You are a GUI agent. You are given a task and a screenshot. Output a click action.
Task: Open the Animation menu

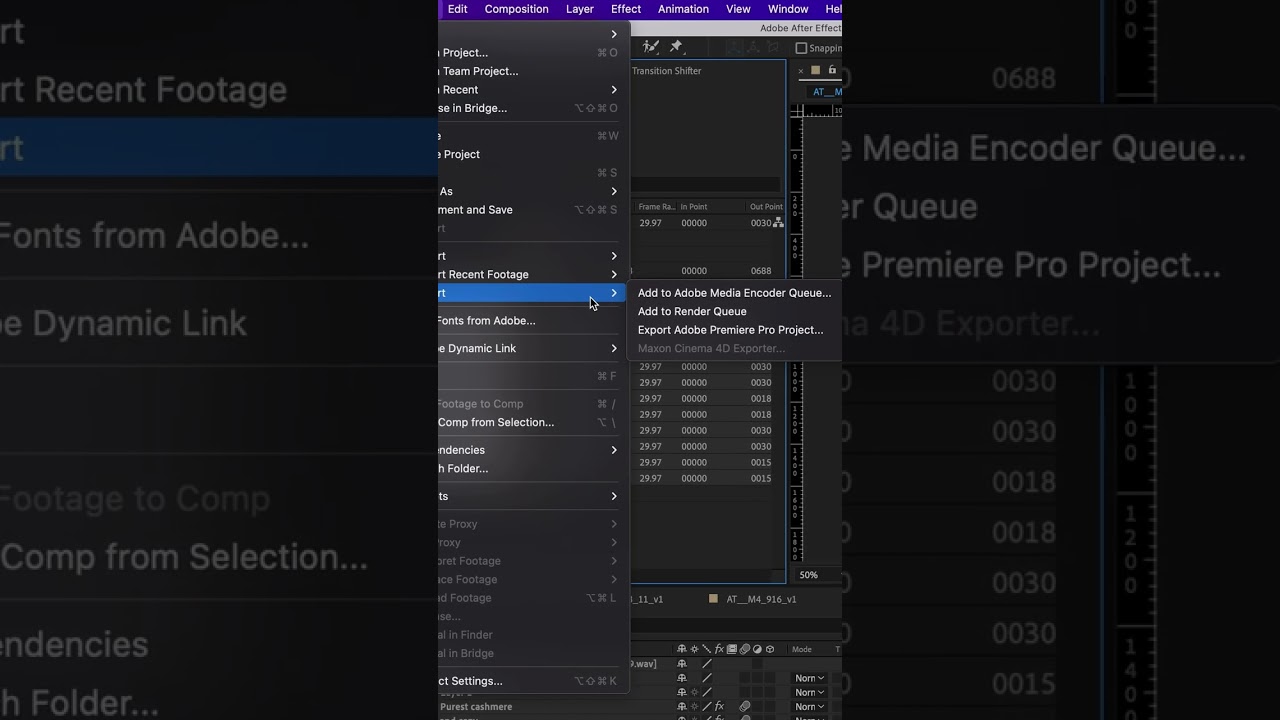pos(683,9)
